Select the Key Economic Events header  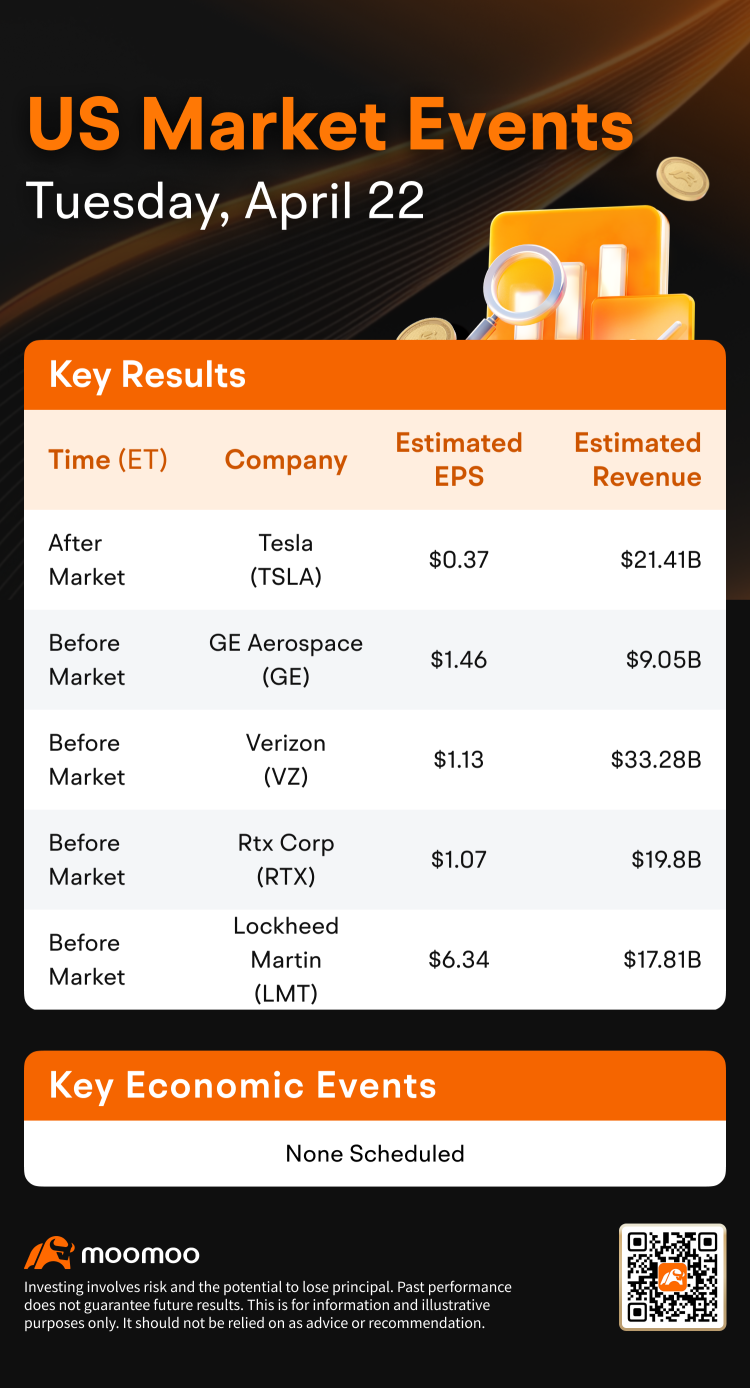pos(375,1086)
